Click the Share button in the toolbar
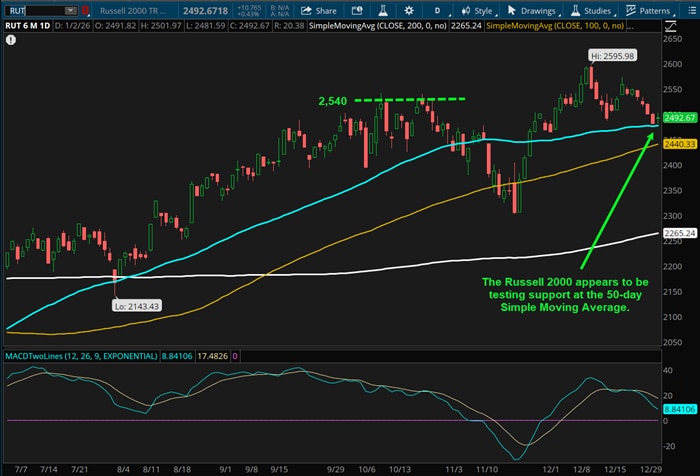Viewport: 700px width, 476px height. [x=319, y=11]
